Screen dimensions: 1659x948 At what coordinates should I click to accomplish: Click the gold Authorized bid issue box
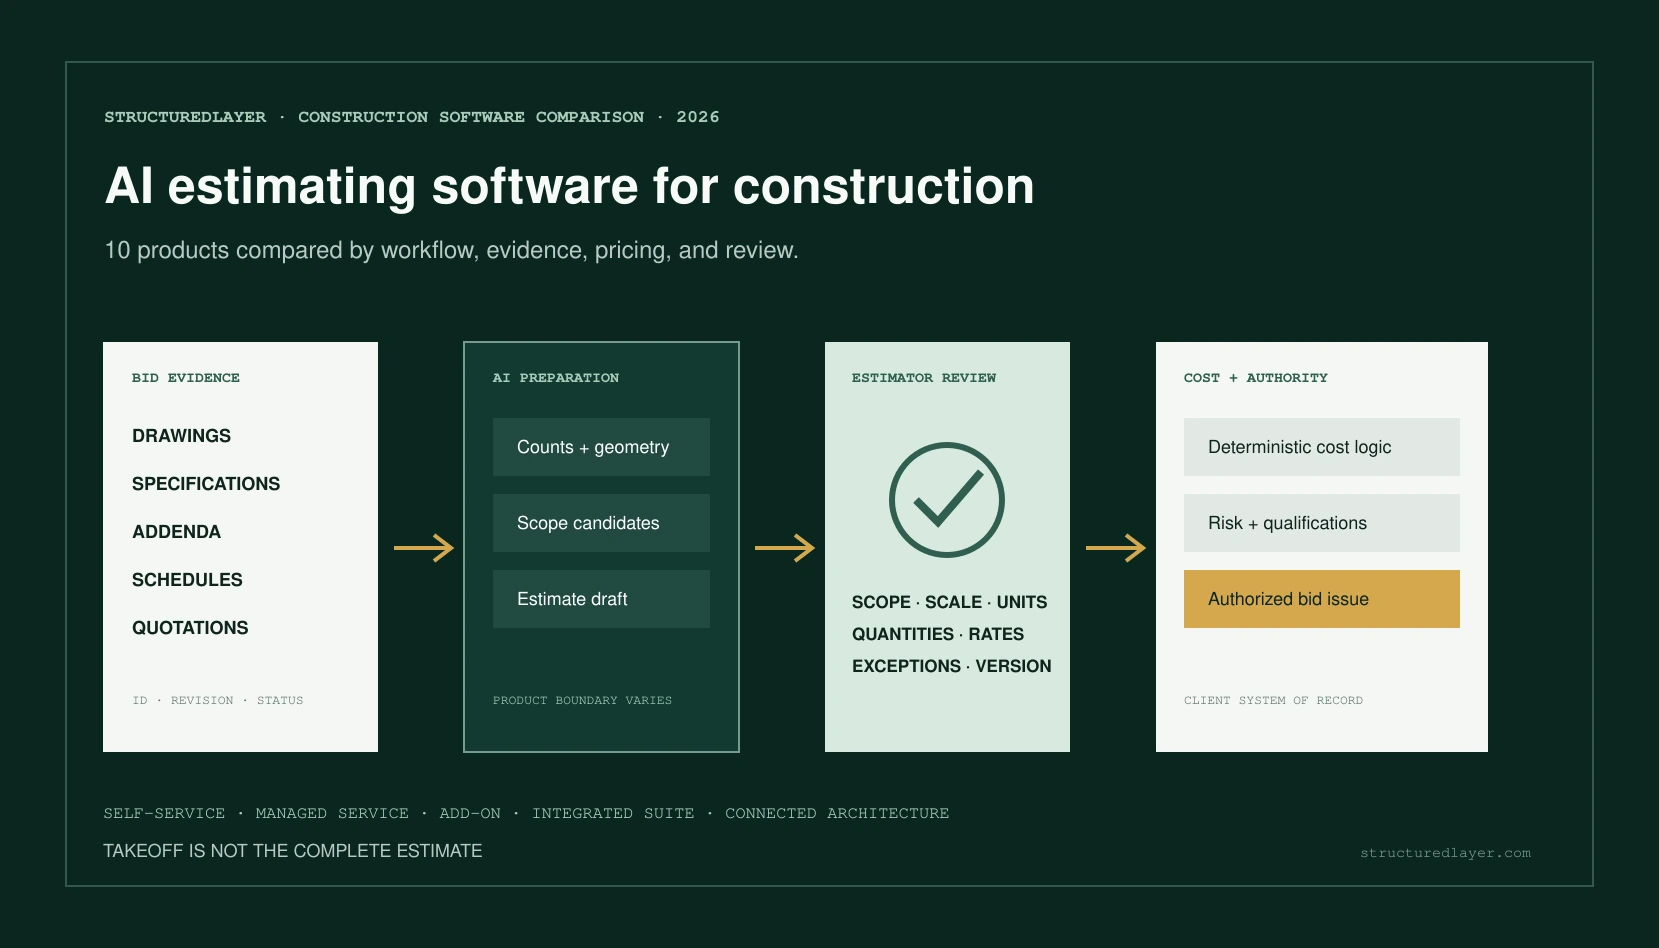(1321, 599)
